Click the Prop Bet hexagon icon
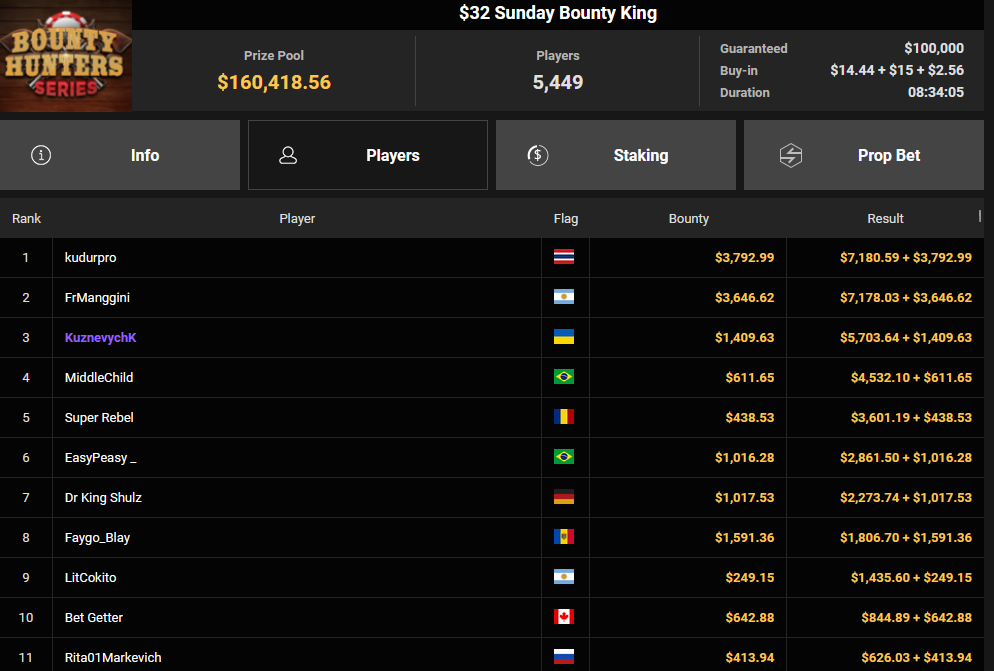 point(791,155)
